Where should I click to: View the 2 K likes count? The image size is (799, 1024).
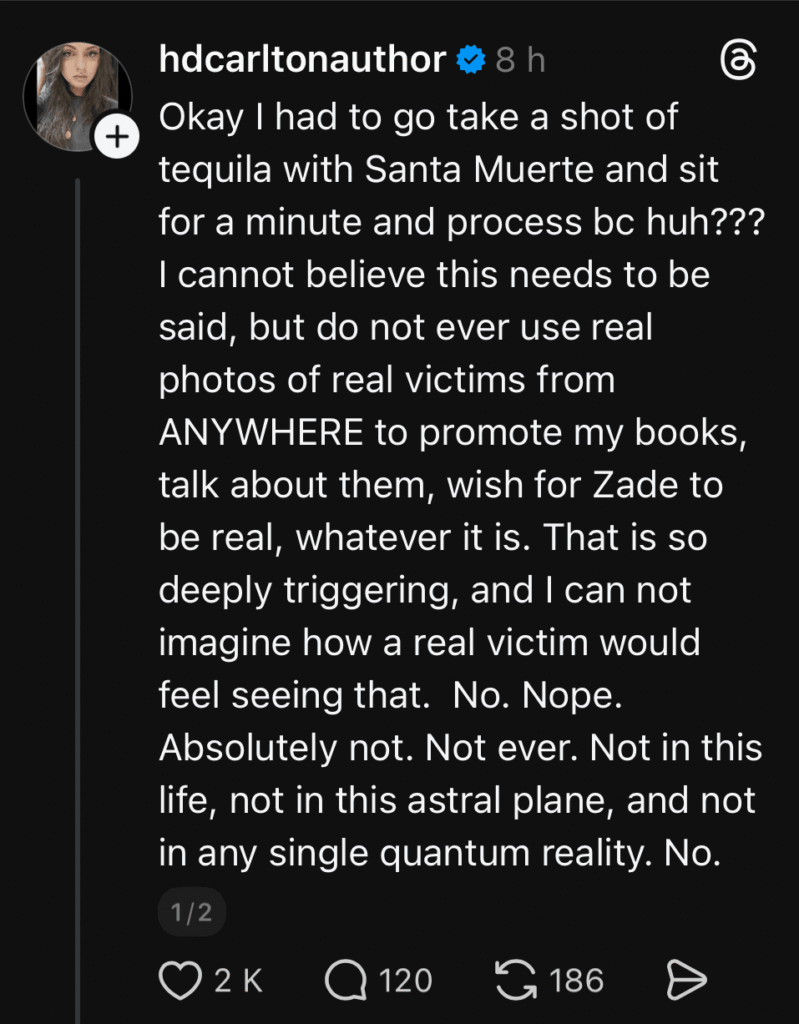click(238, 980)
